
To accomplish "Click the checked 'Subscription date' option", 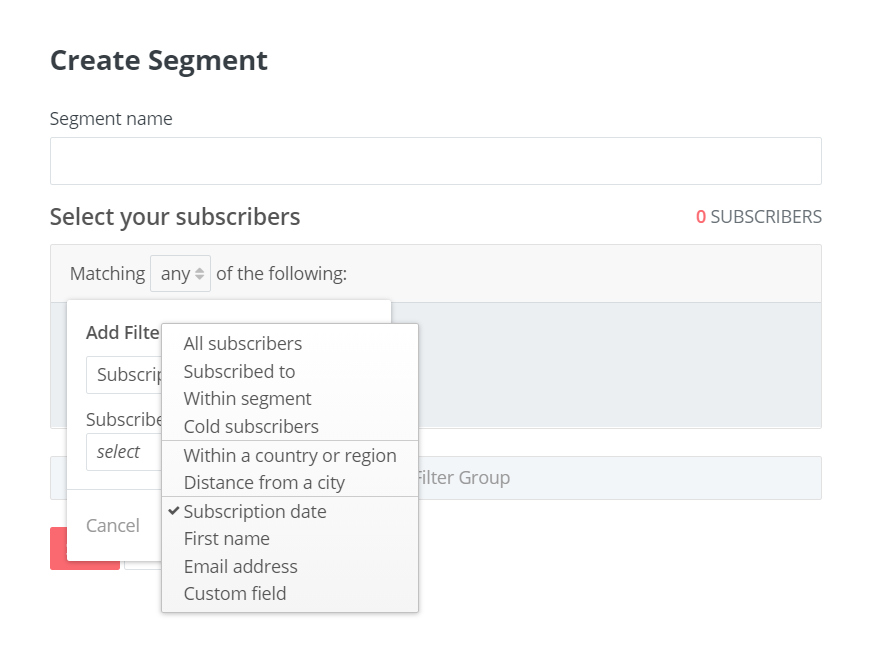I will click(255, 512).
